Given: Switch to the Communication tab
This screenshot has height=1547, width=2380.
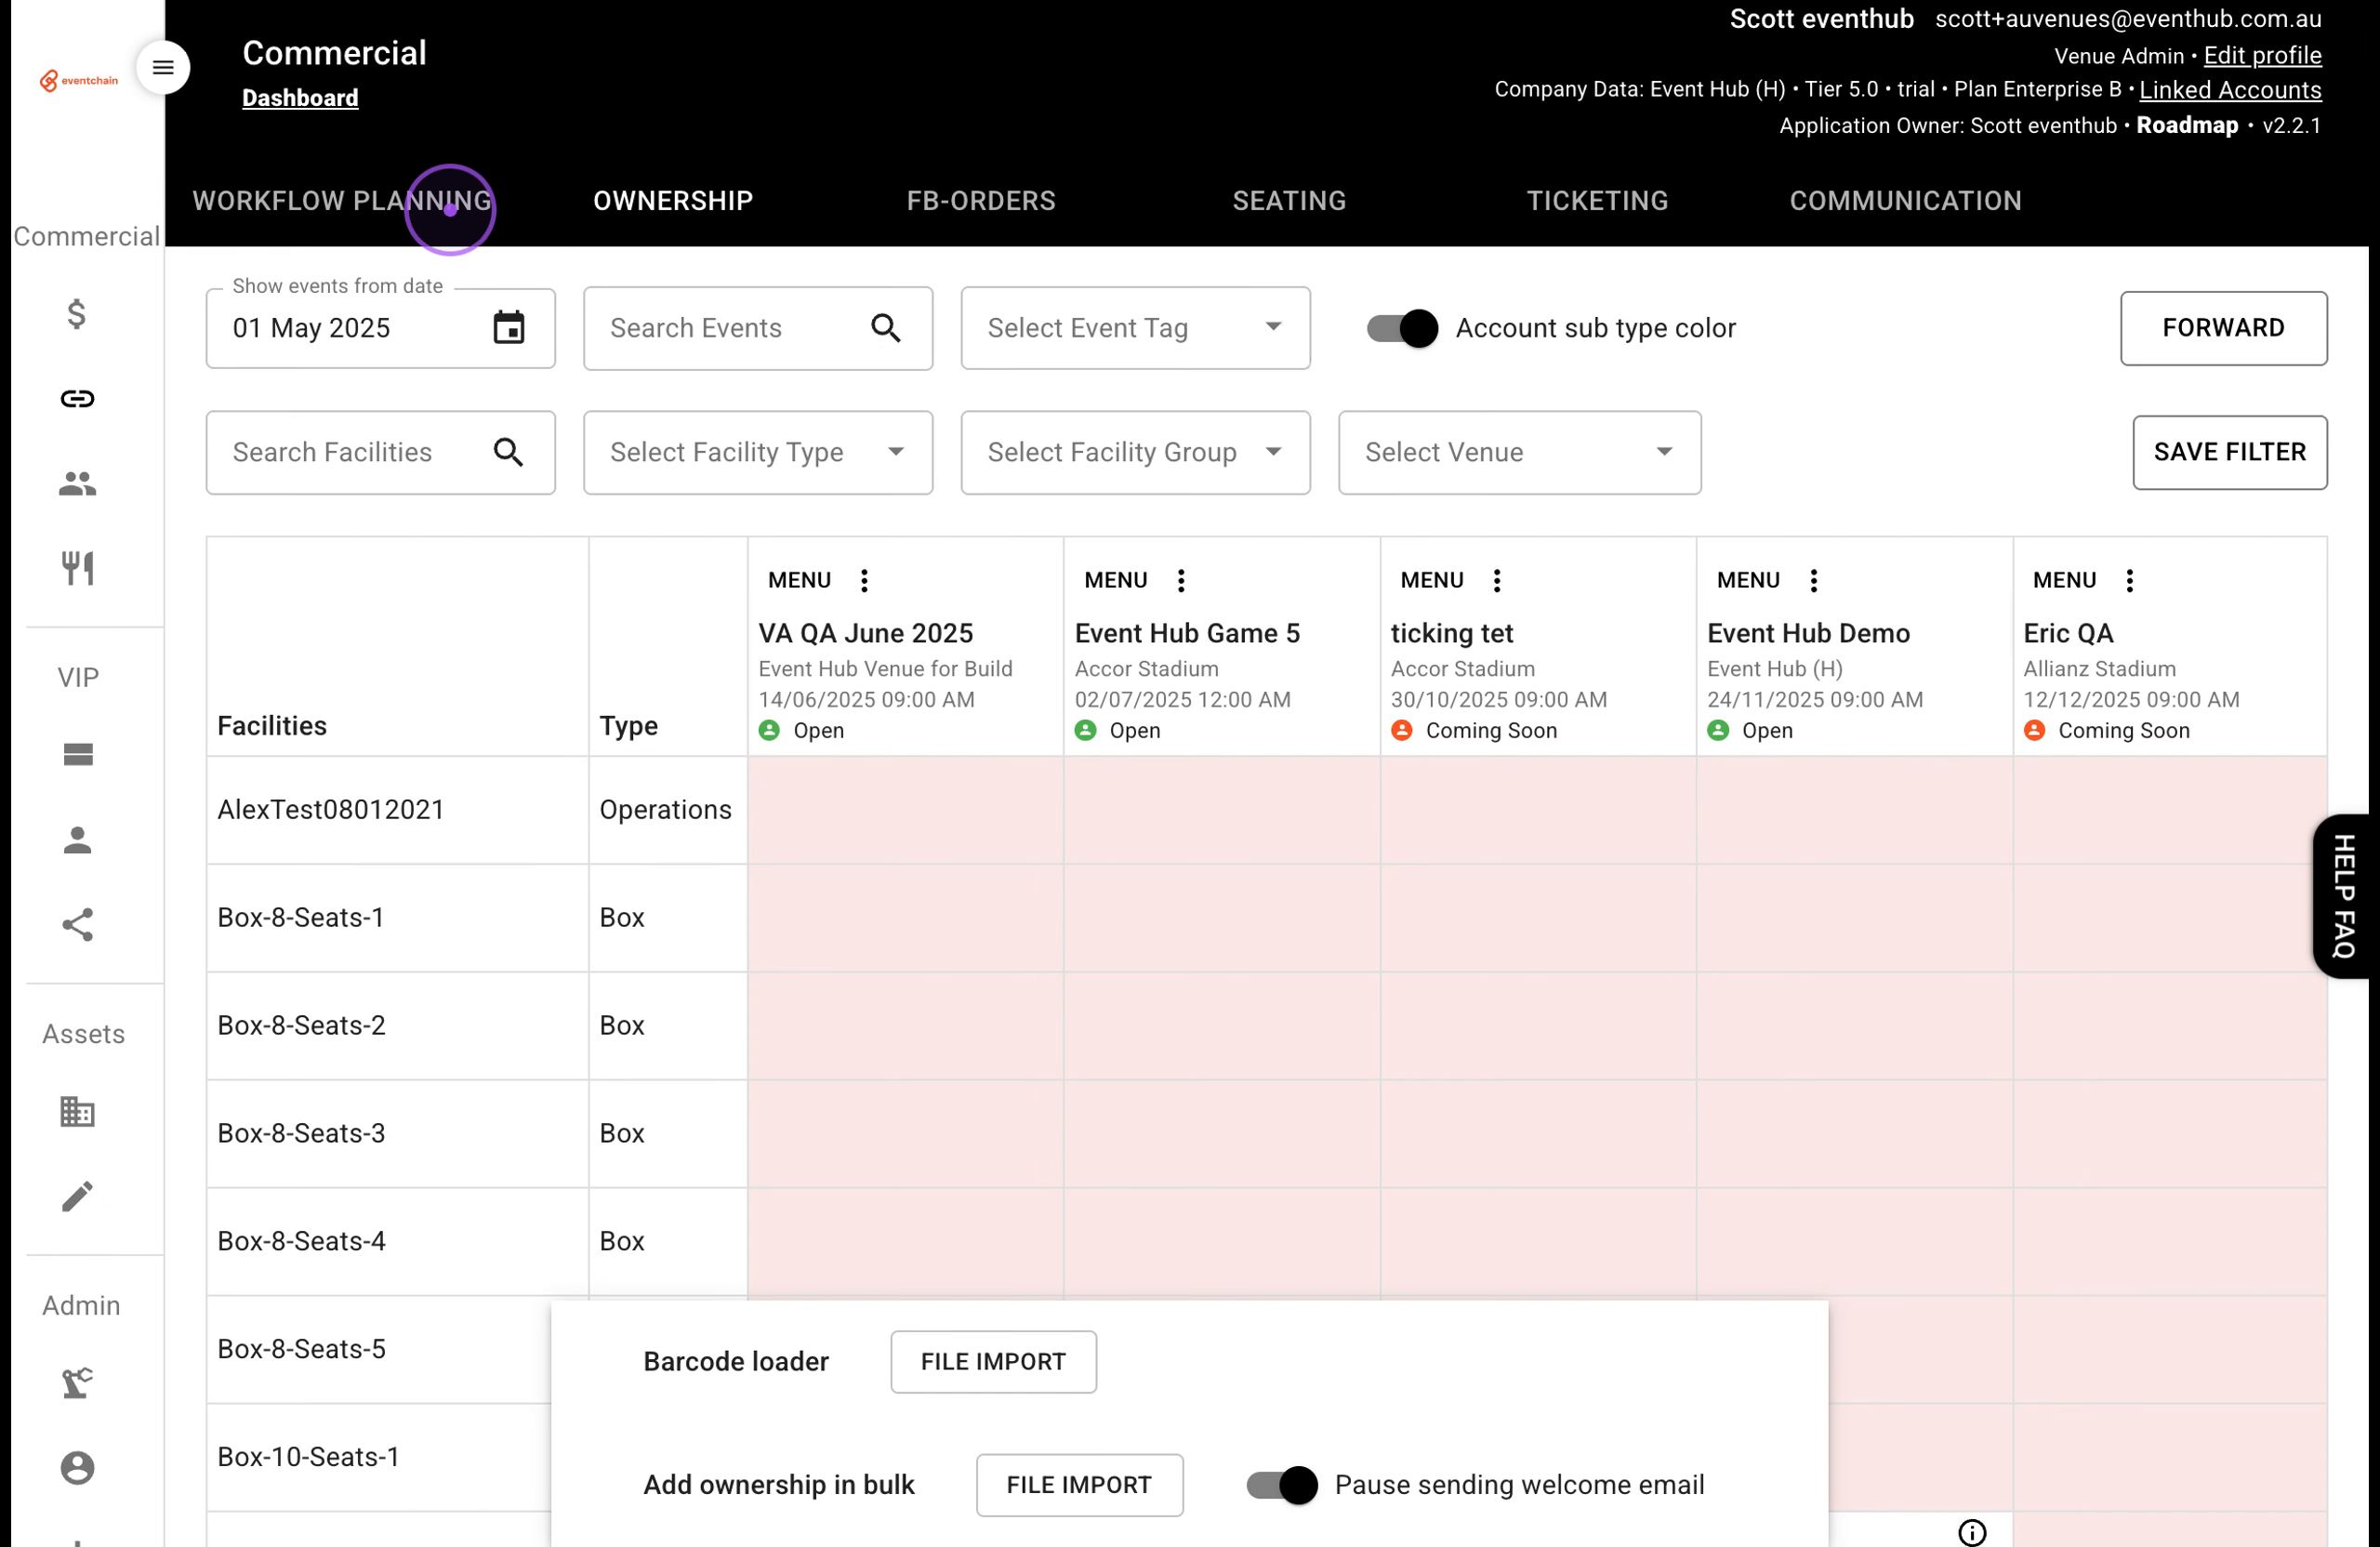Looking at the screenshot, I should (1905, 201).
